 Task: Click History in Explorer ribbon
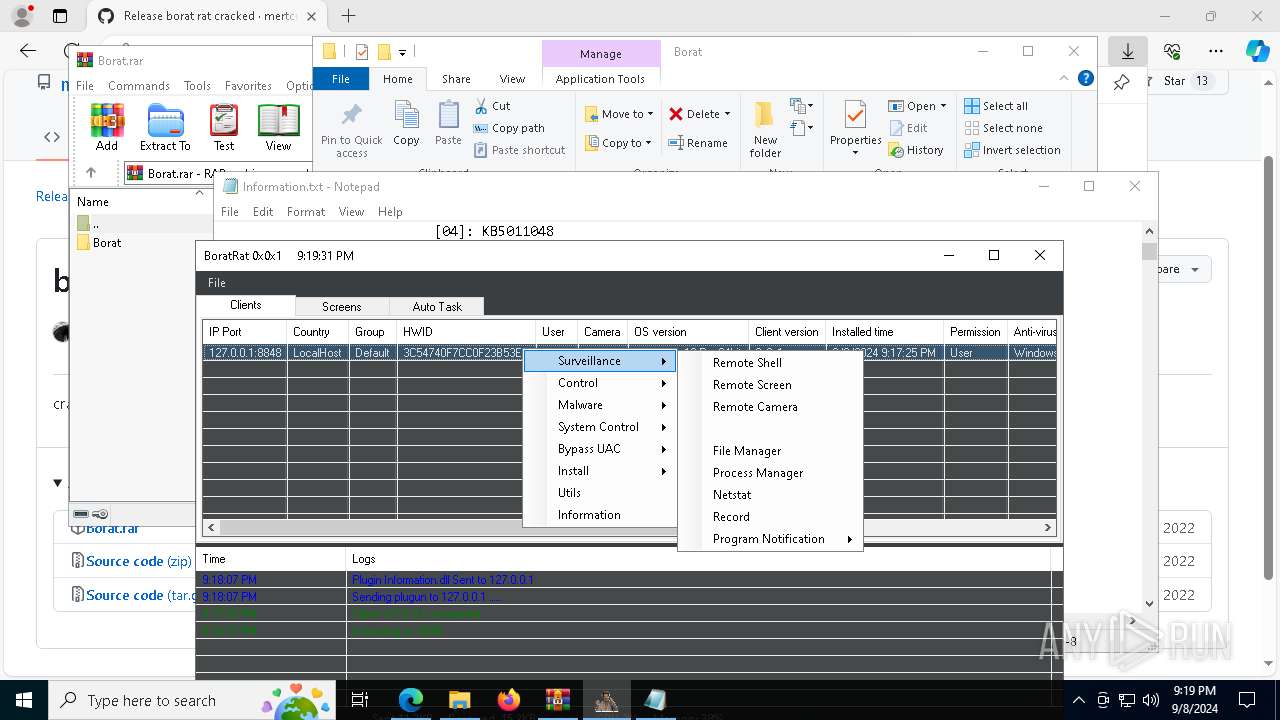pos(915,150)
